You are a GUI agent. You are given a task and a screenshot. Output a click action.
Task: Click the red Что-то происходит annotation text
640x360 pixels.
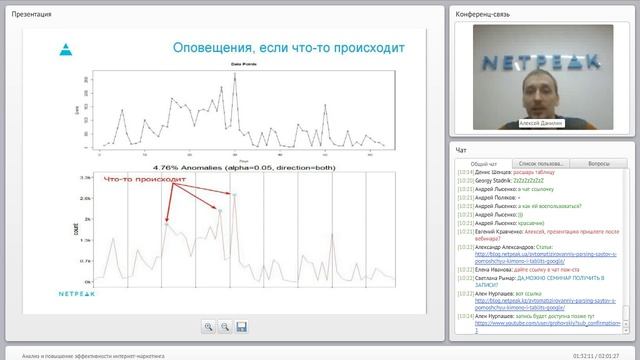pos(145,179)
